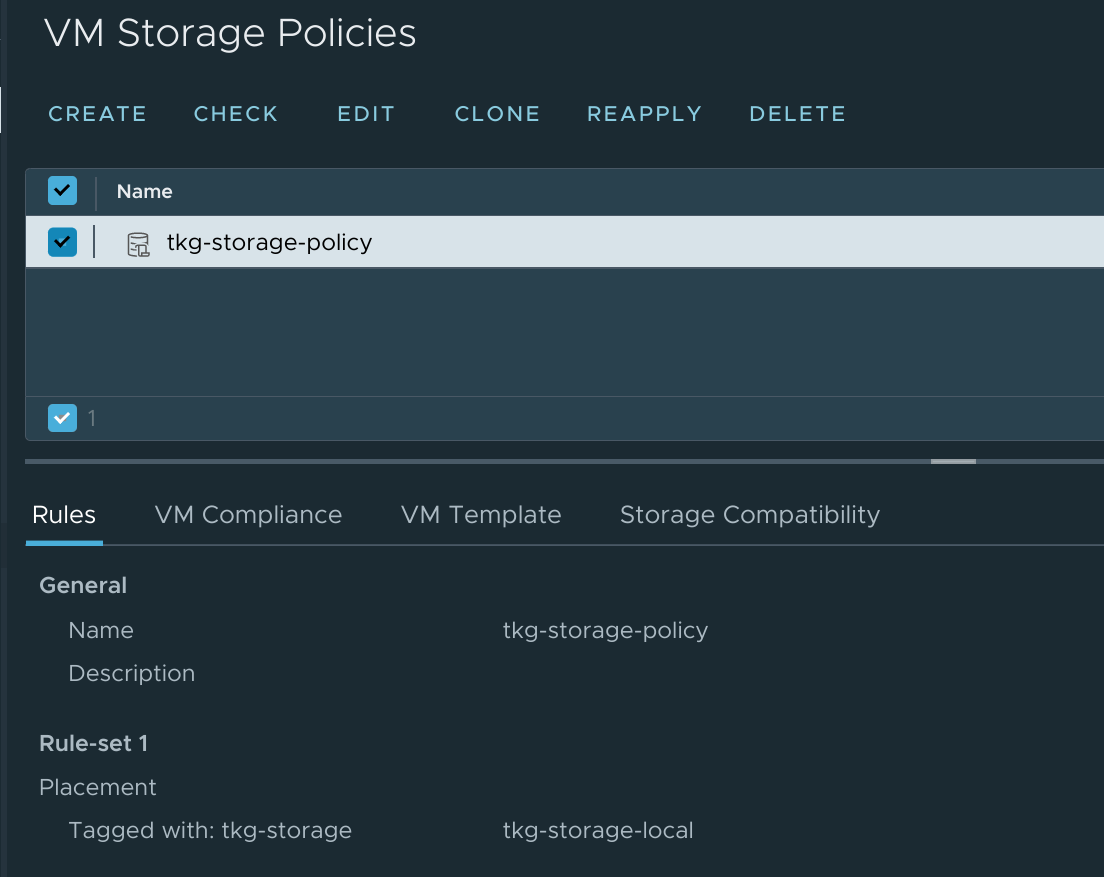The image size is (1104, 877).
Task: Click the tkg-storage-local tag value
Action: [x=598, y=830]
